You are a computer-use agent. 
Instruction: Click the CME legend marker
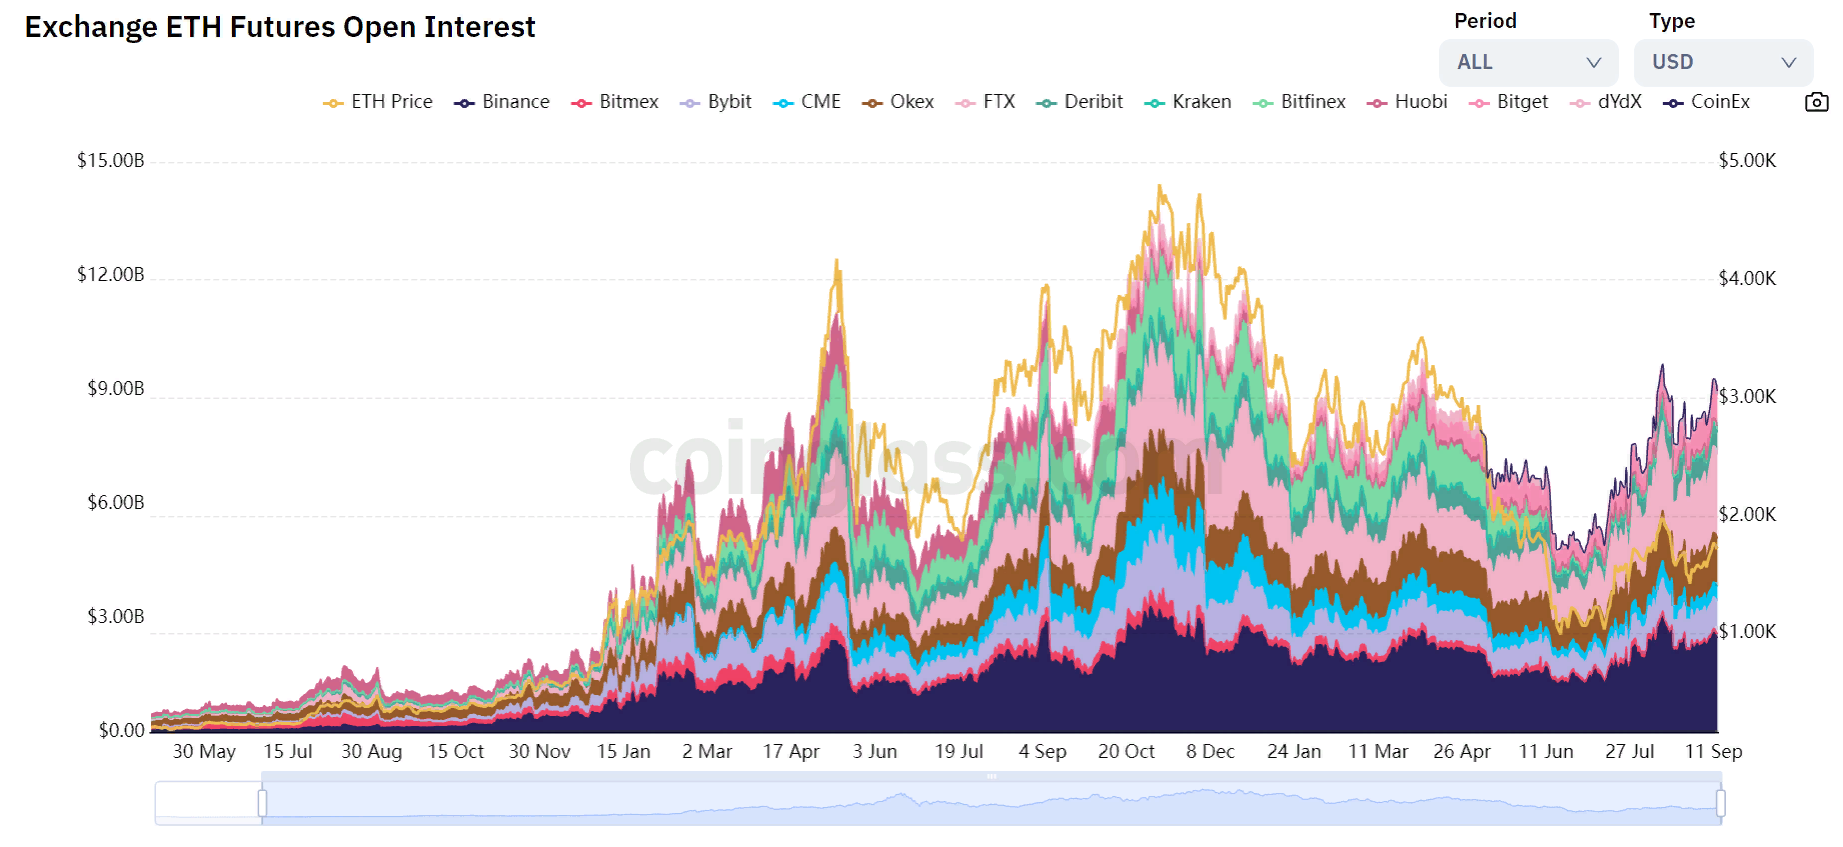tap(783, 103)
